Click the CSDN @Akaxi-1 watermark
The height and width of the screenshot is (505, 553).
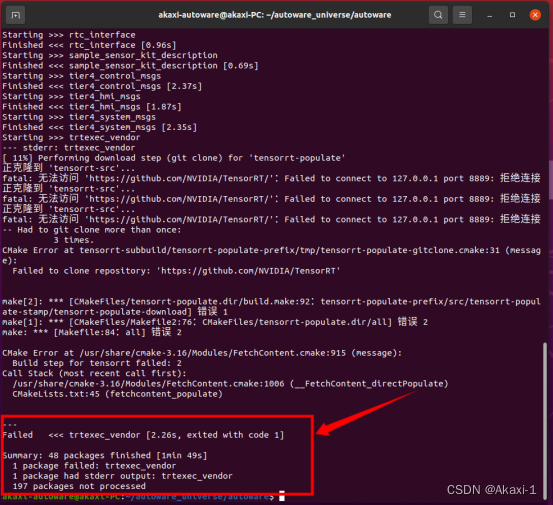491,489
